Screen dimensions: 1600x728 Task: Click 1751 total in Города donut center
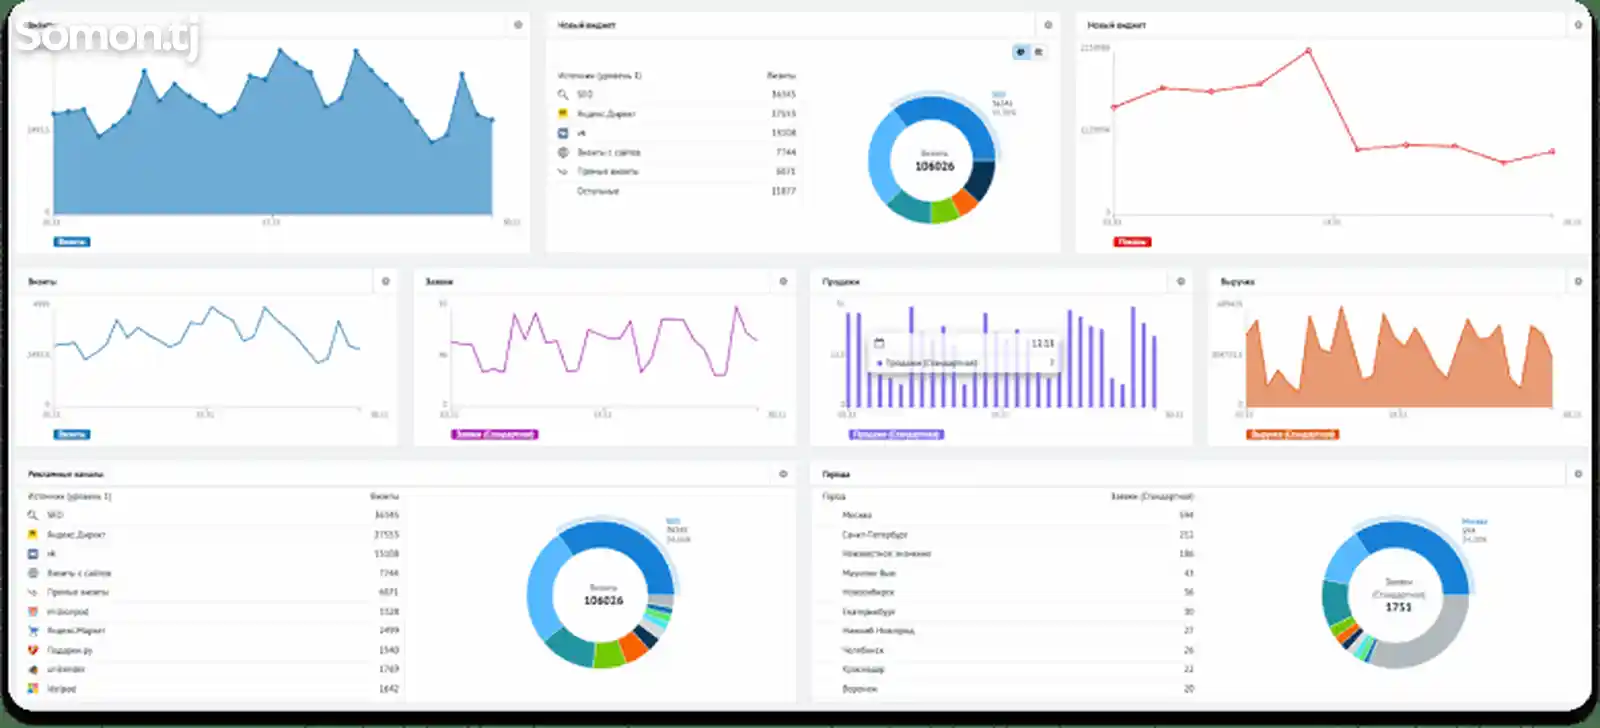tap(1398, 607)
